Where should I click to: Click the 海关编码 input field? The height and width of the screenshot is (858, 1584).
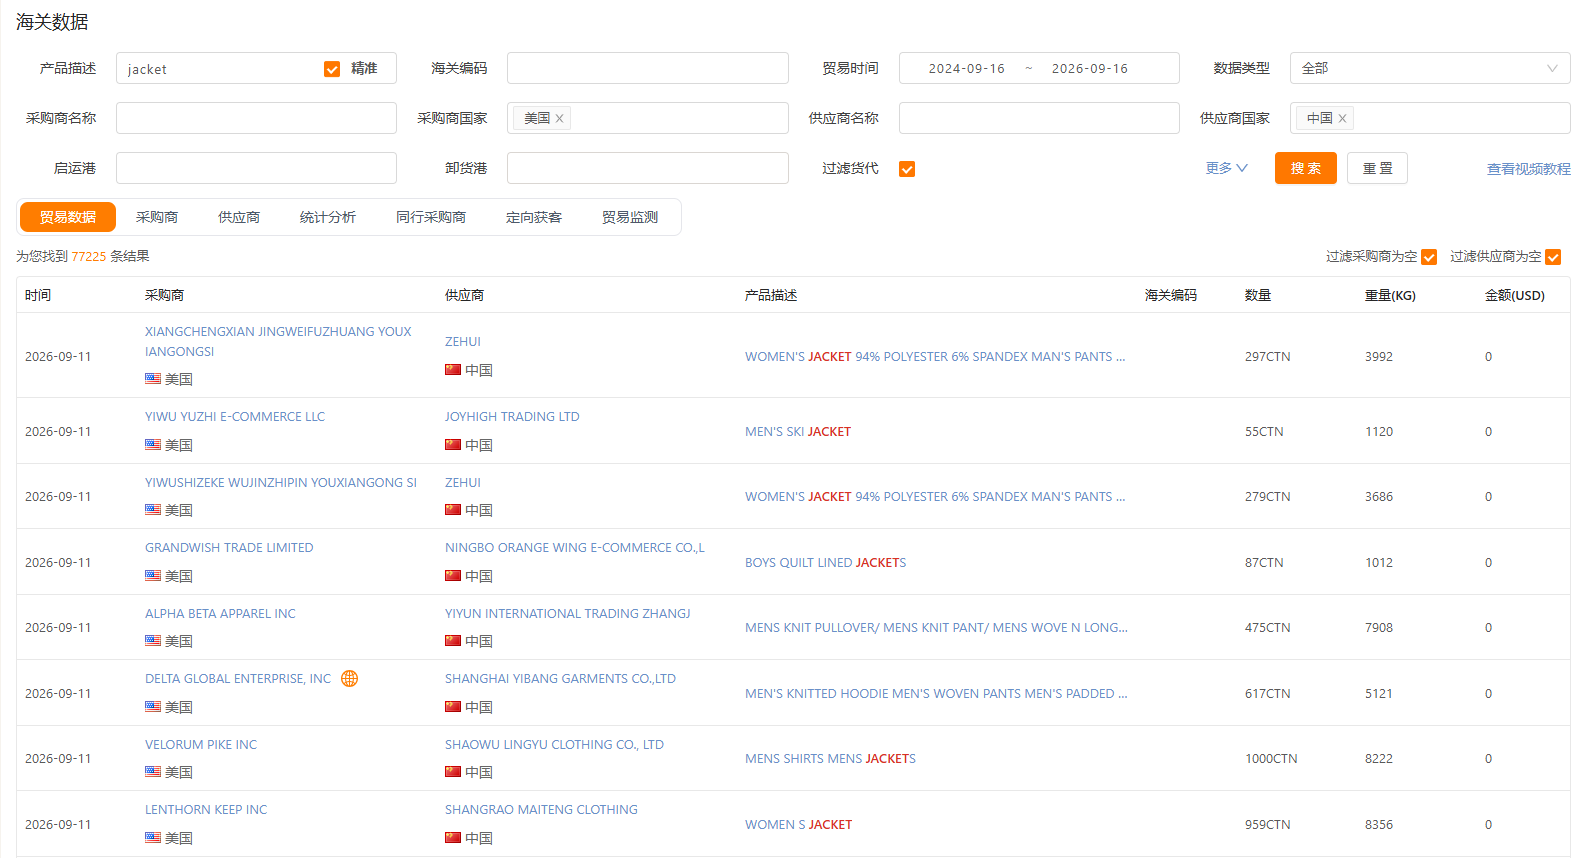pos(647,68)
